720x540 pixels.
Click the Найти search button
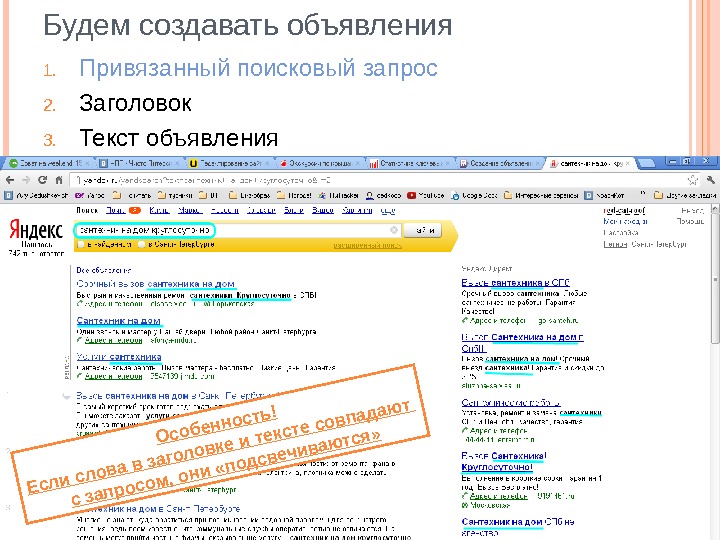point(423,230)
